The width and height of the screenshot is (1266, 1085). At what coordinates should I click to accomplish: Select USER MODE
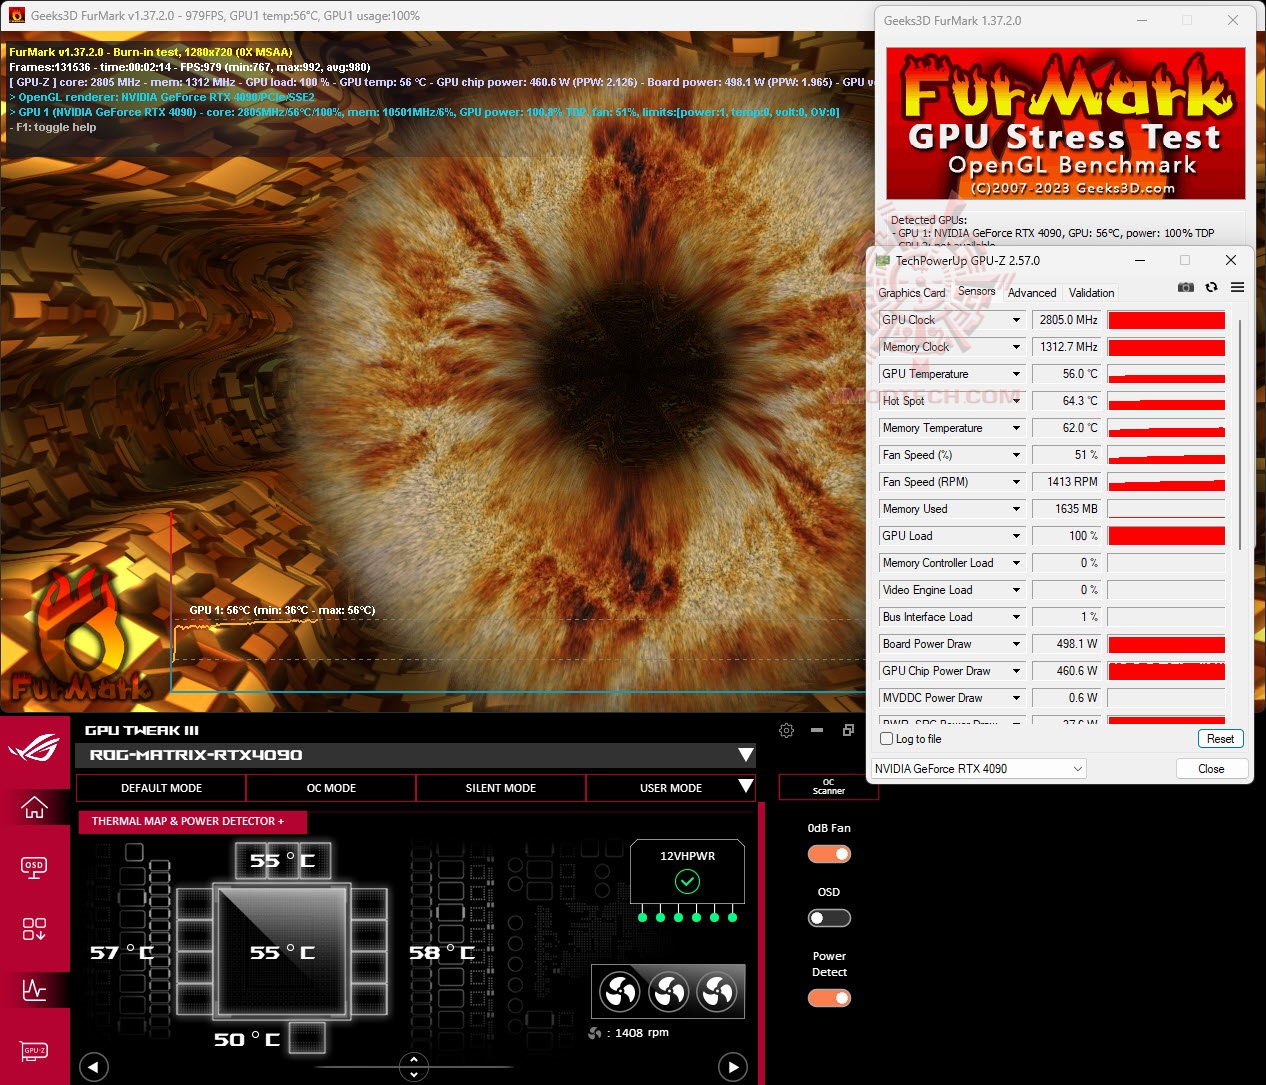click(x=671, y=788)
